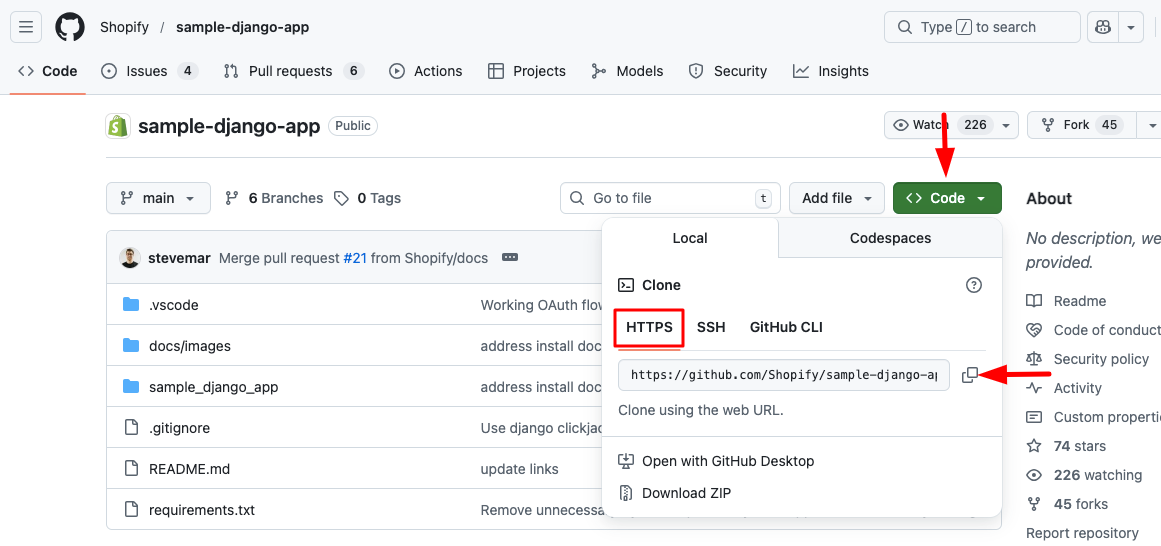Copy the clone URL to clipboard
The image size is (1161, 546).
(969, 375)
